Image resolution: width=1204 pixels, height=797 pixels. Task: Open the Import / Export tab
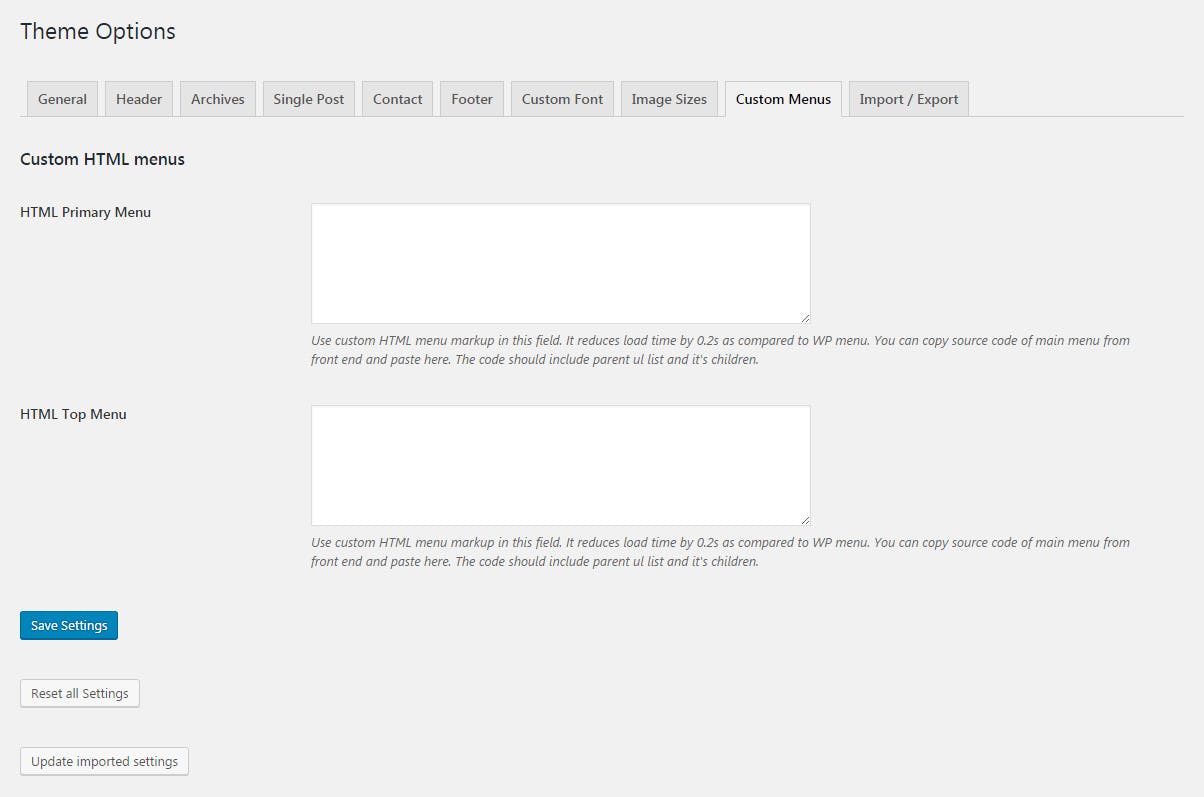click(x=909, y=99)
